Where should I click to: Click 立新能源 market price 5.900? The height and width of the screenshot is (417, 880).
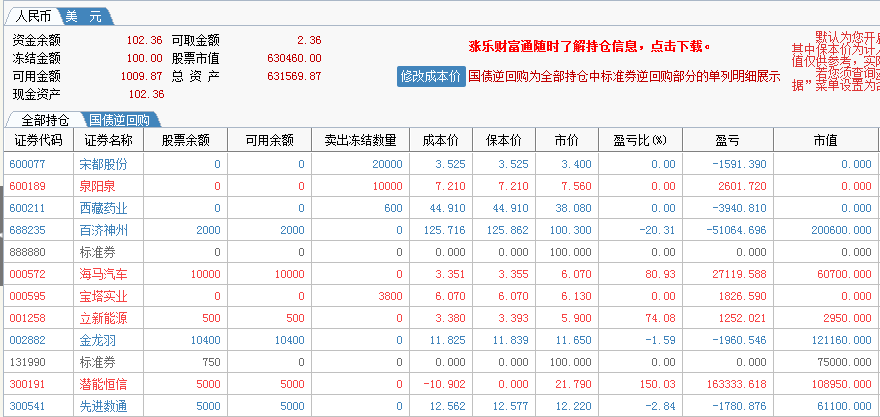pyautogui.click(x=576, y=318)
